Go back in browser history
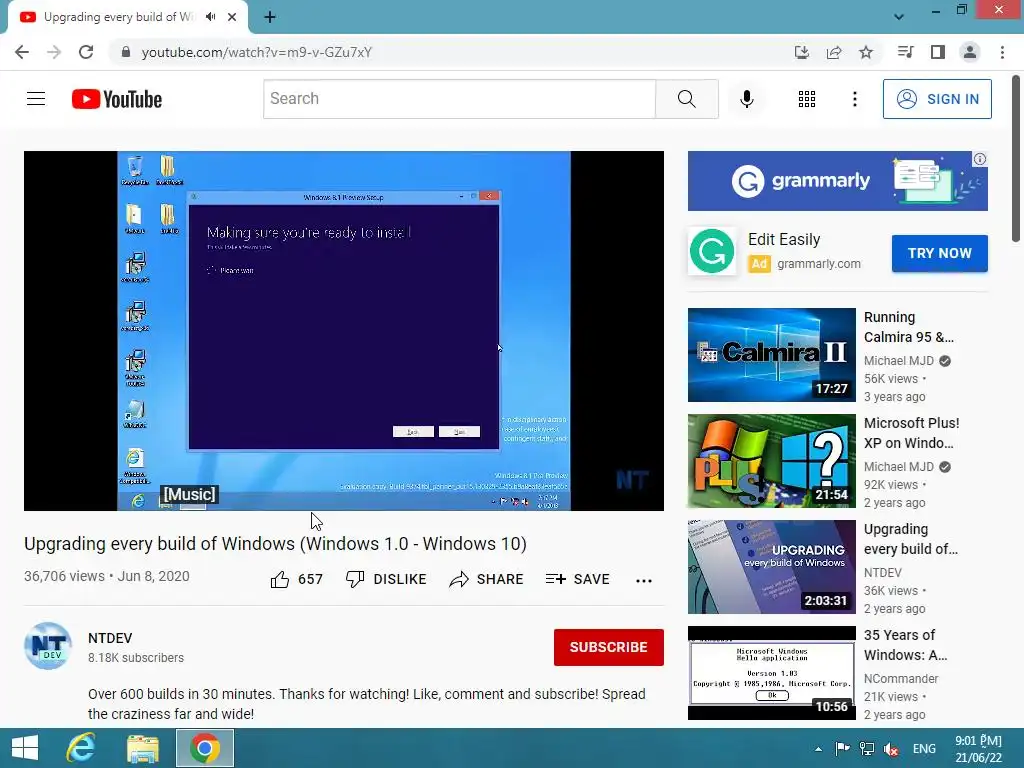1024x768 pixels. 22,52
